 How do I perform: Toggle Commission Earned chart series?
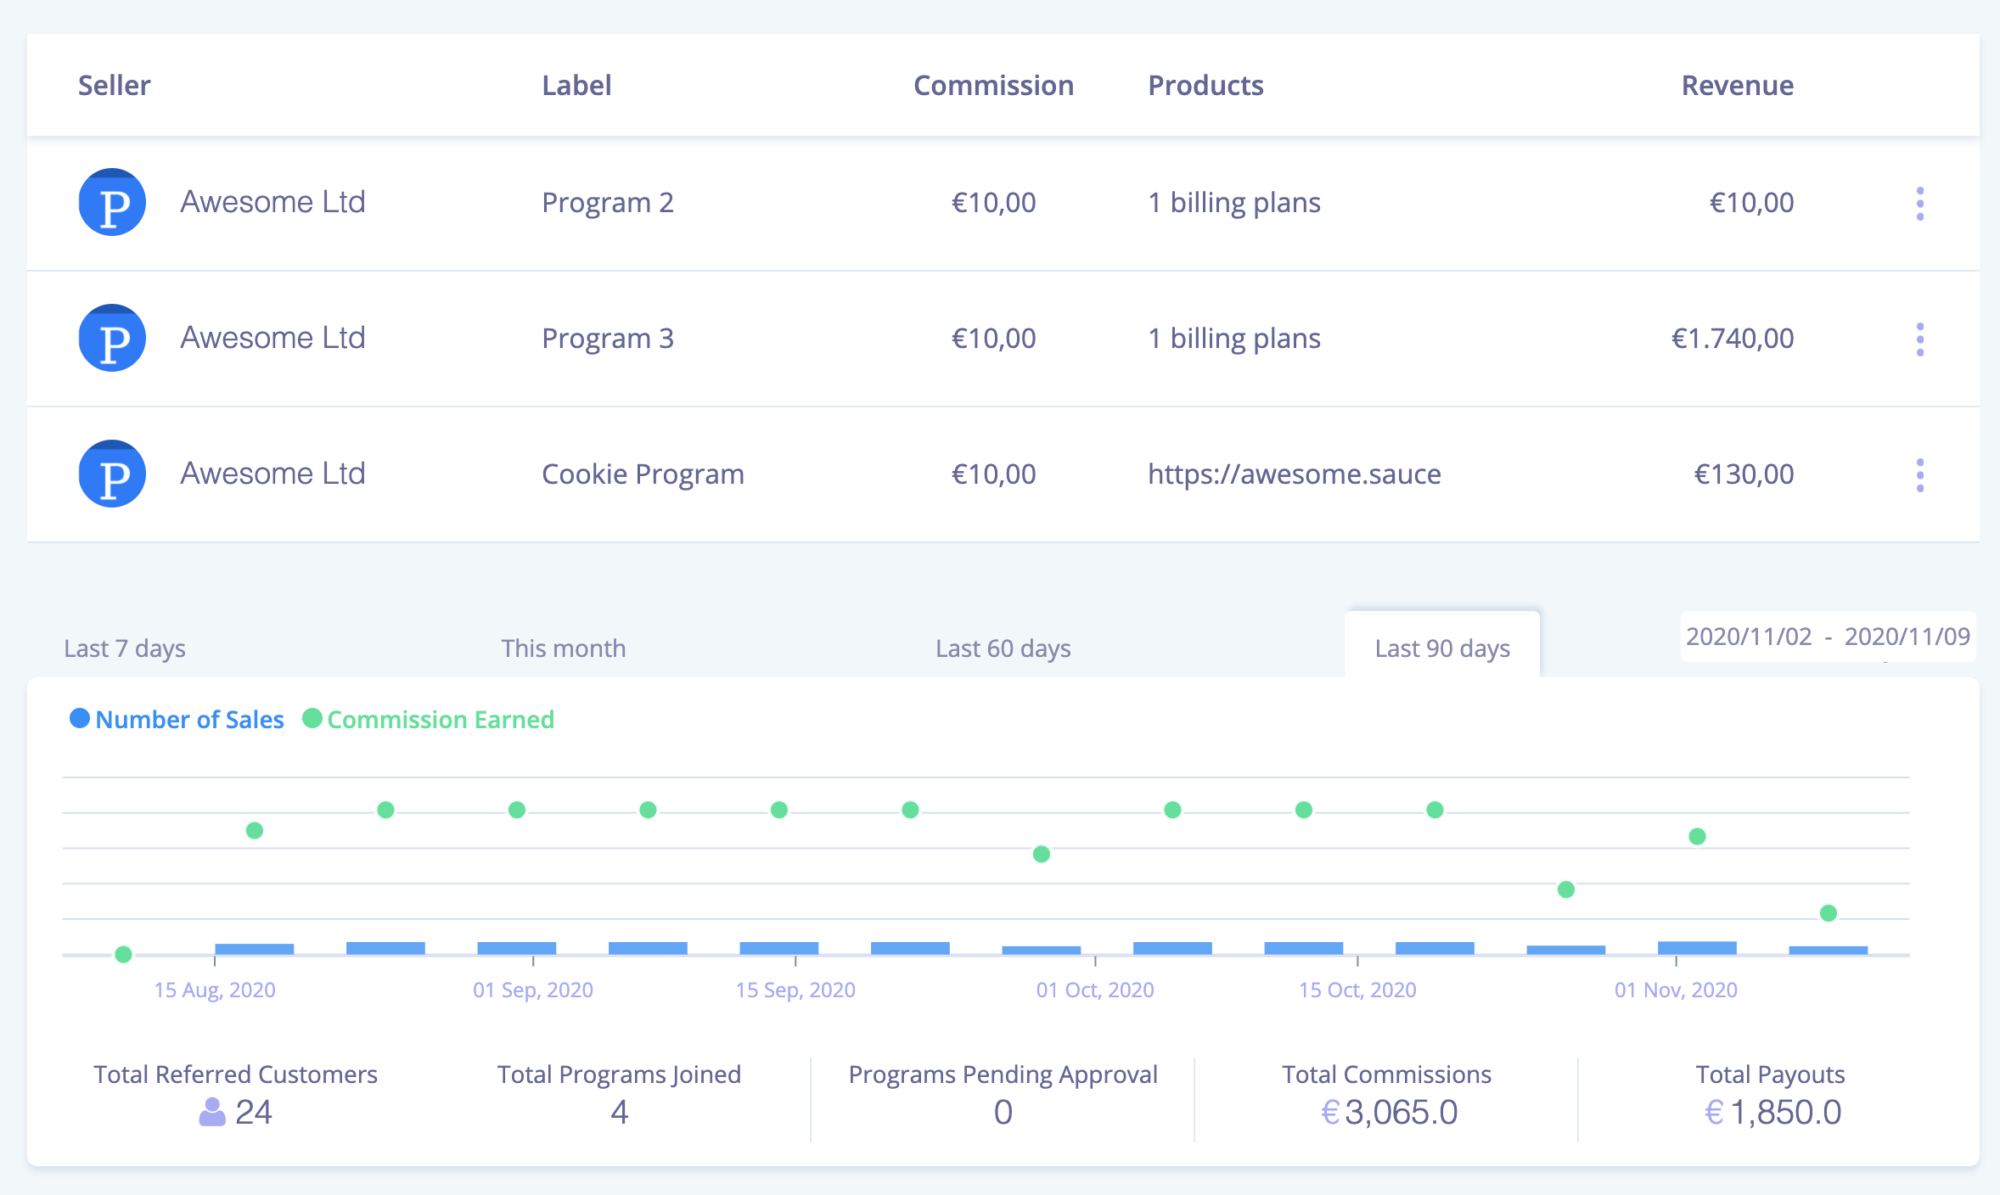[428, 719]
